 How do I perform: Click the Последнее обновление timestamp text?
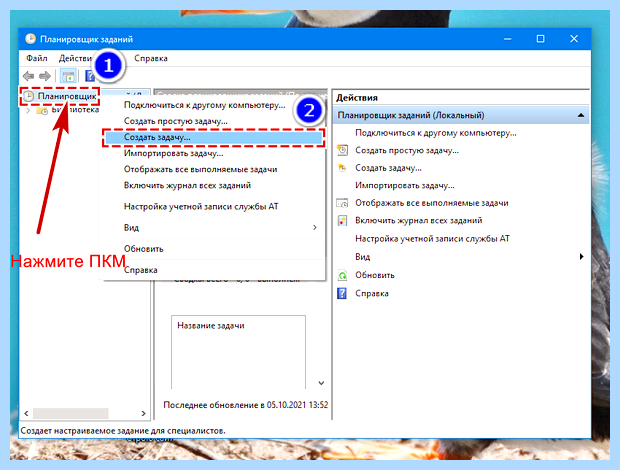pos(246,405)
